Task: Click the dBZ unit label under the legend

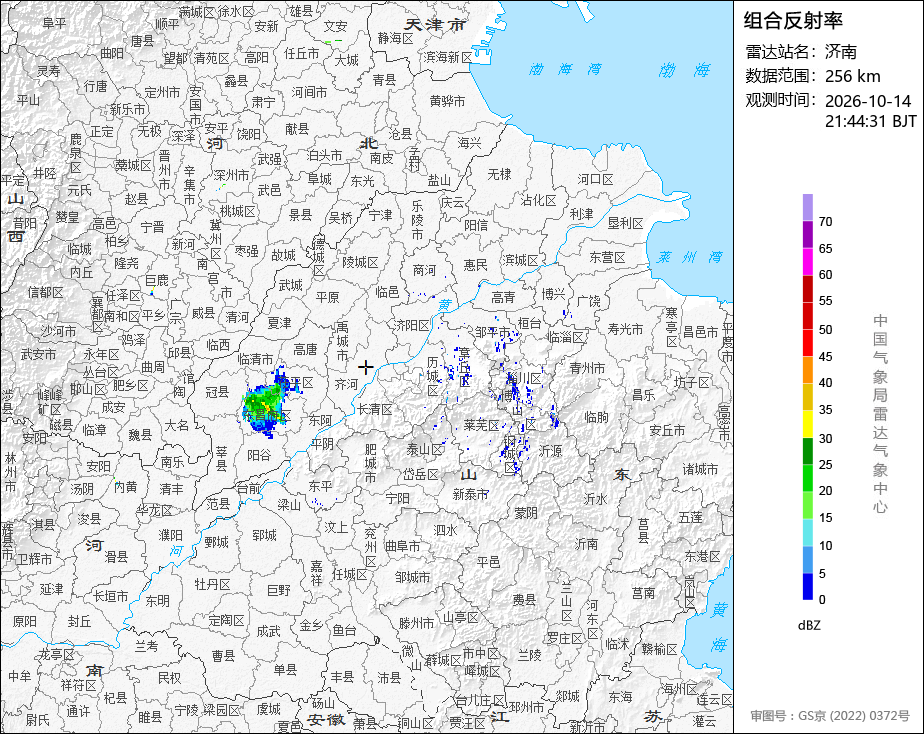Action: pyautogui.click(x=809, y=625)
